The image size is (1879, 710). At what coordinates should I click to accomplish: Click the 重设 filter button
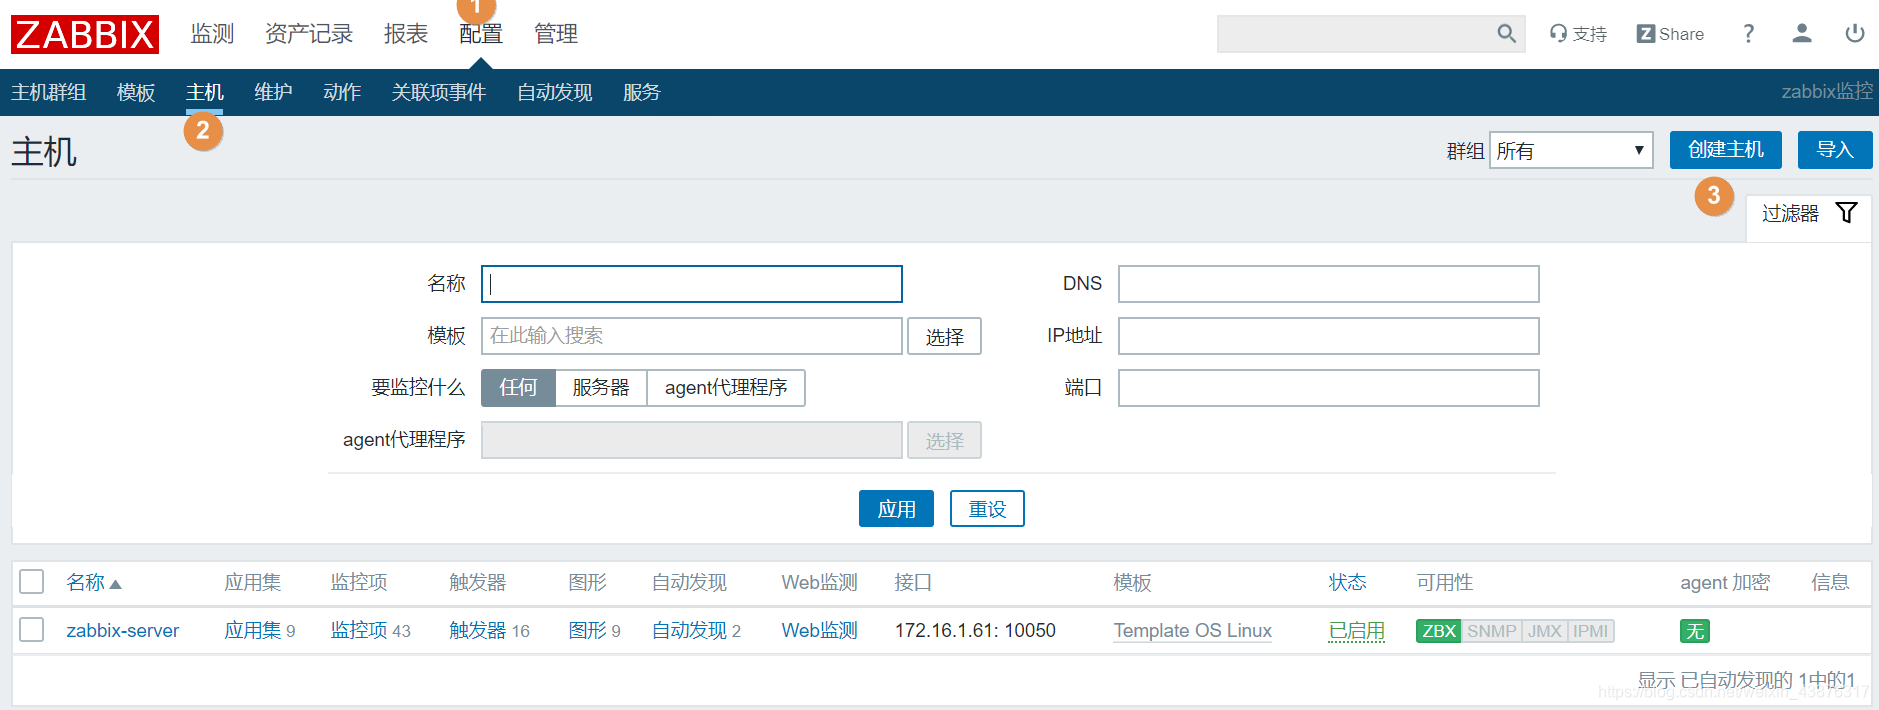[x=987, y=509]
